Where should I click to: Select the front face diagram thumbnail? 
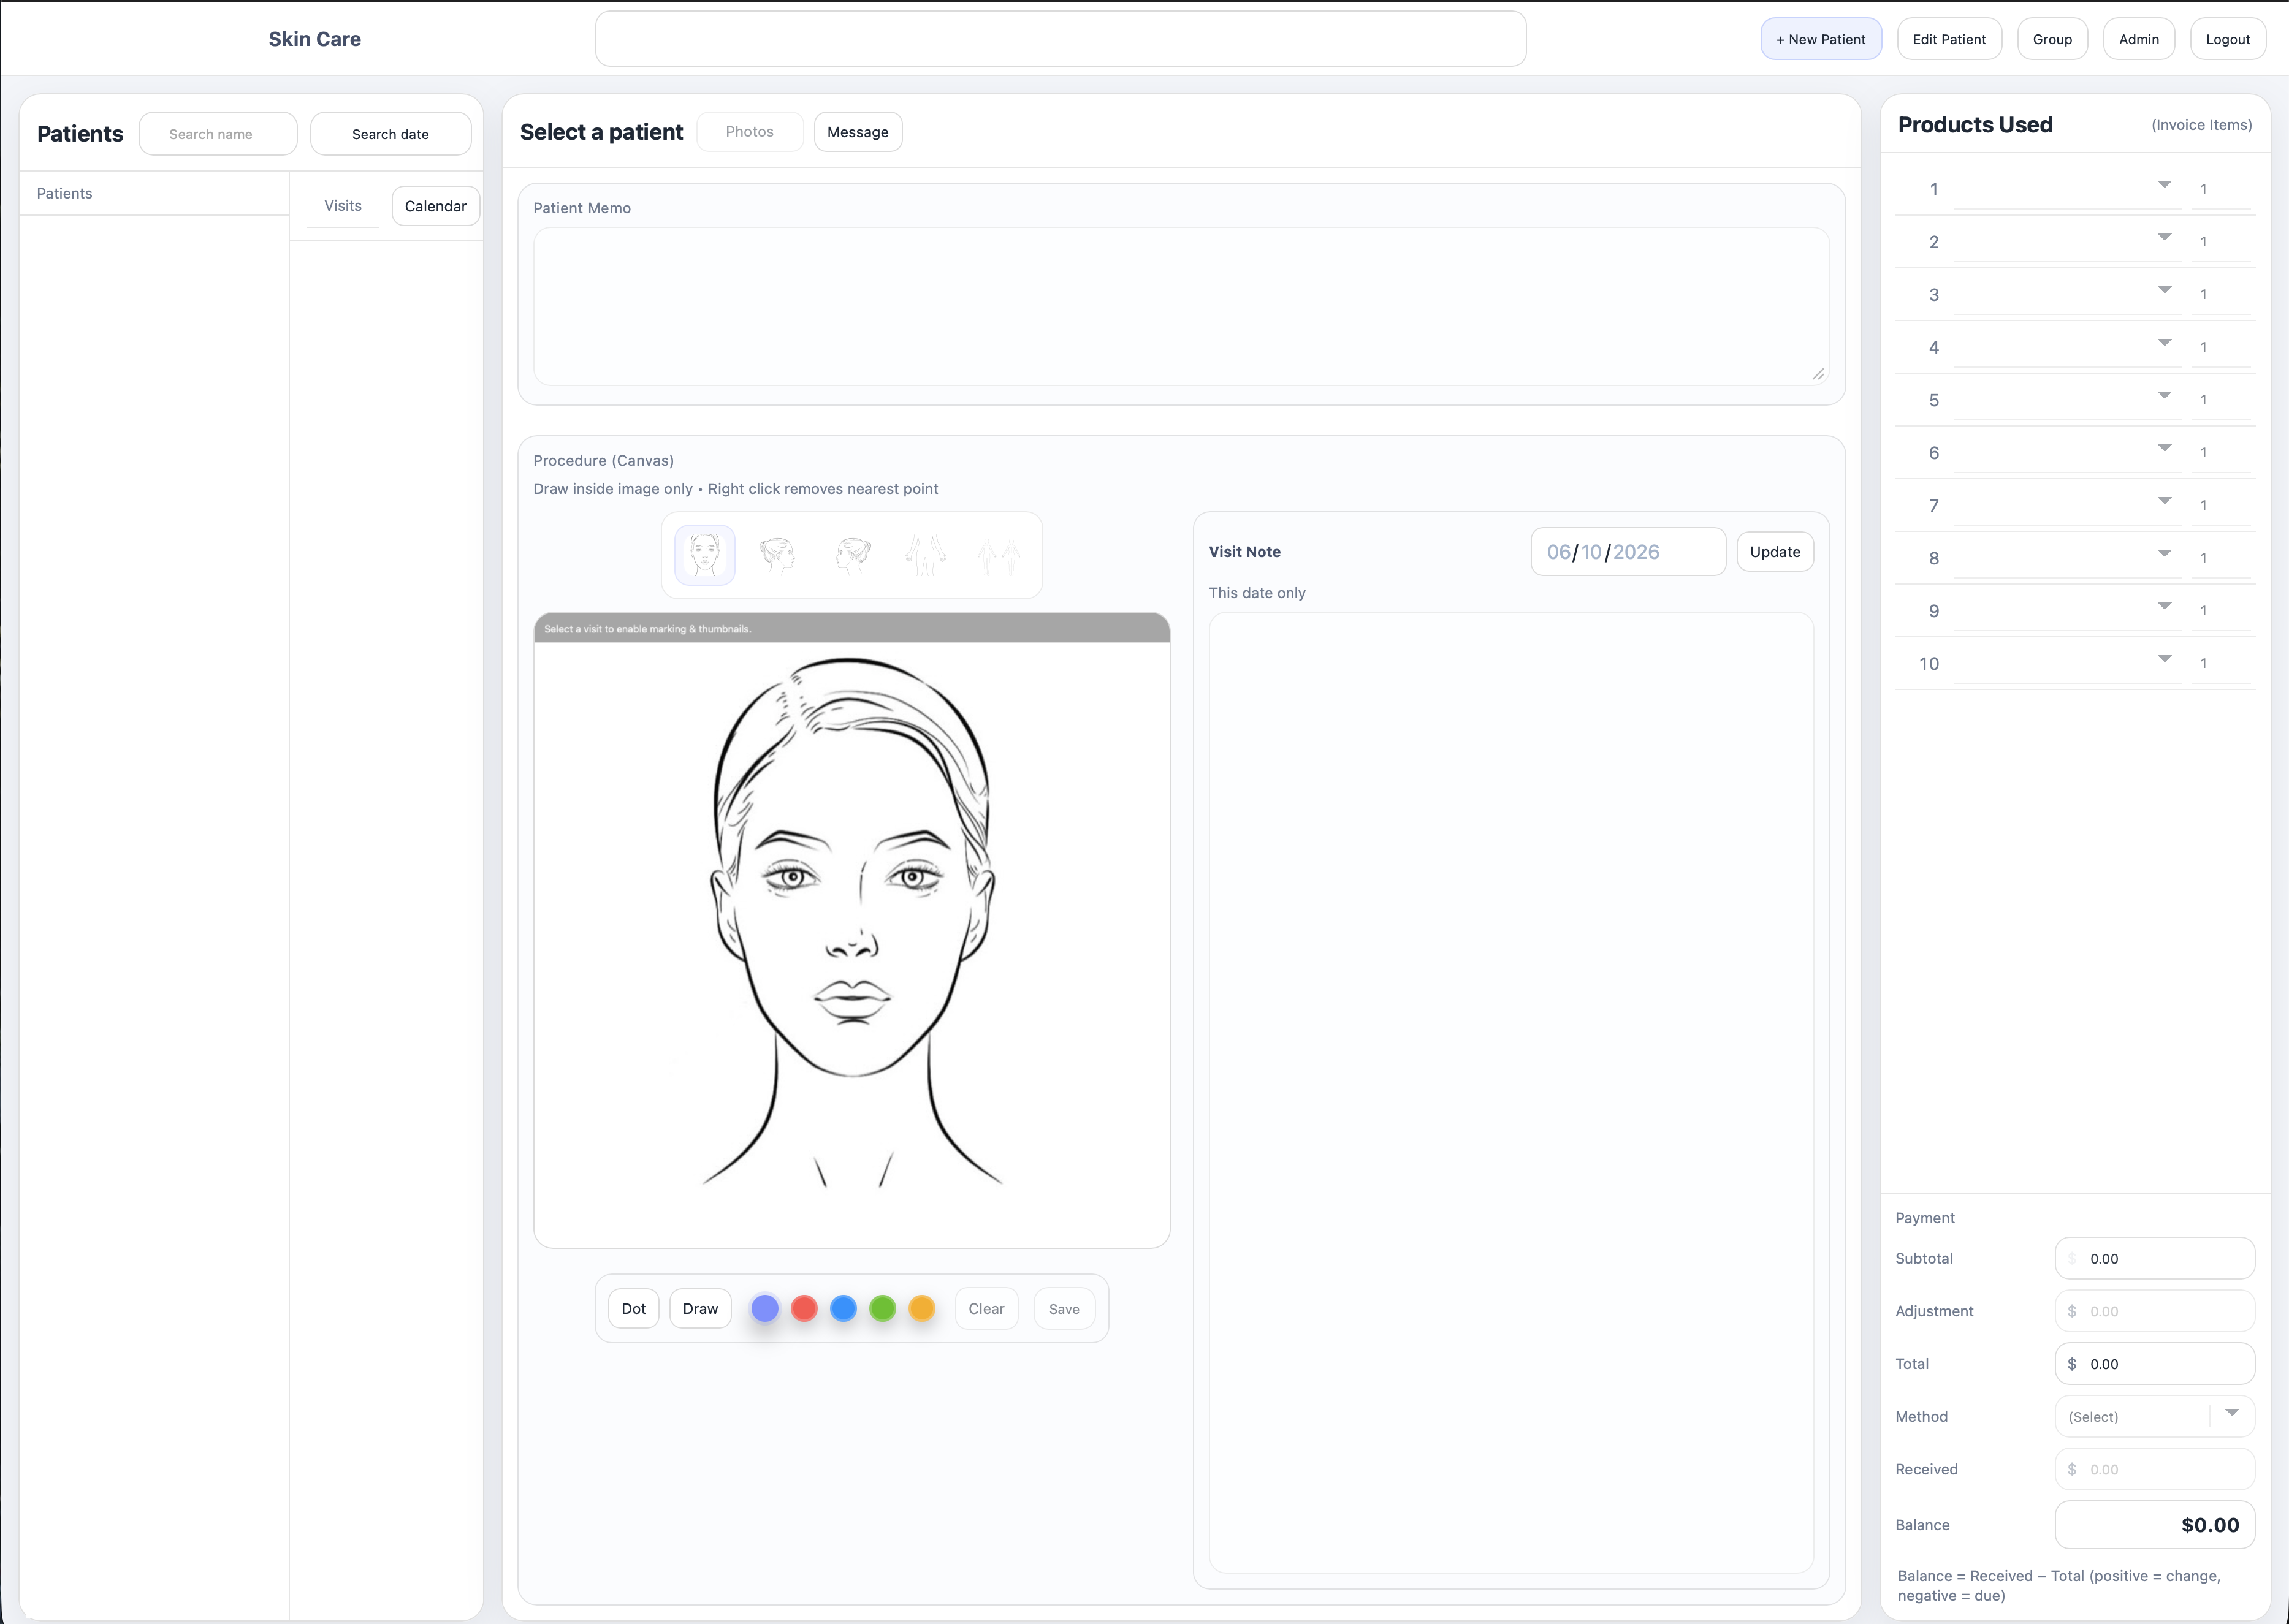tap(705, 555)
